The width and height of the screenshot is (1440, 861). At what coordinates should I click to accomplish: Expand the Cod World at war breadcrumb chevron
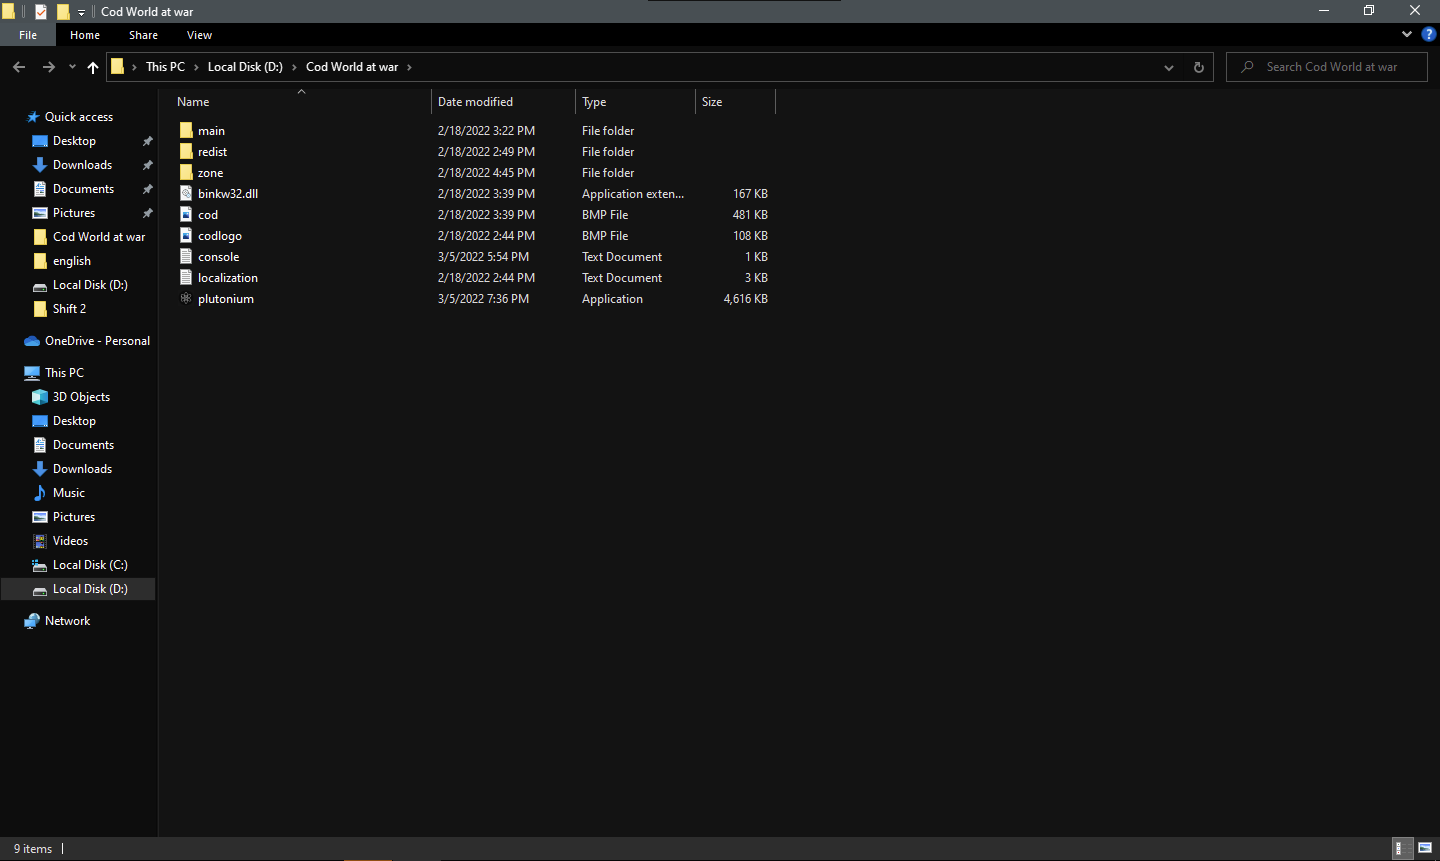point(409,67)
